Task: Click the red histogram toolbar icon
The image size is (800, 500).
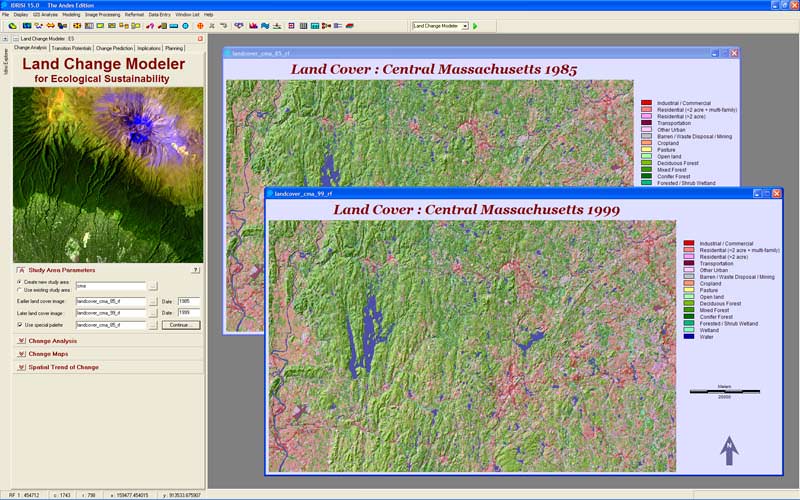Action: [x=253, y=26]
